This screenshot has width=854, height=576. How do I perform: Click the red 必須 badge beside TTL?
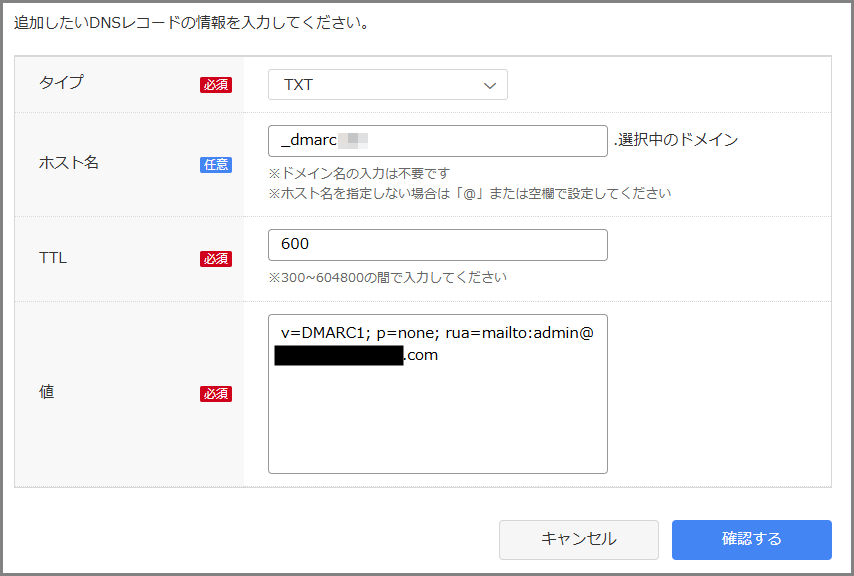click(x=215, y=259)
